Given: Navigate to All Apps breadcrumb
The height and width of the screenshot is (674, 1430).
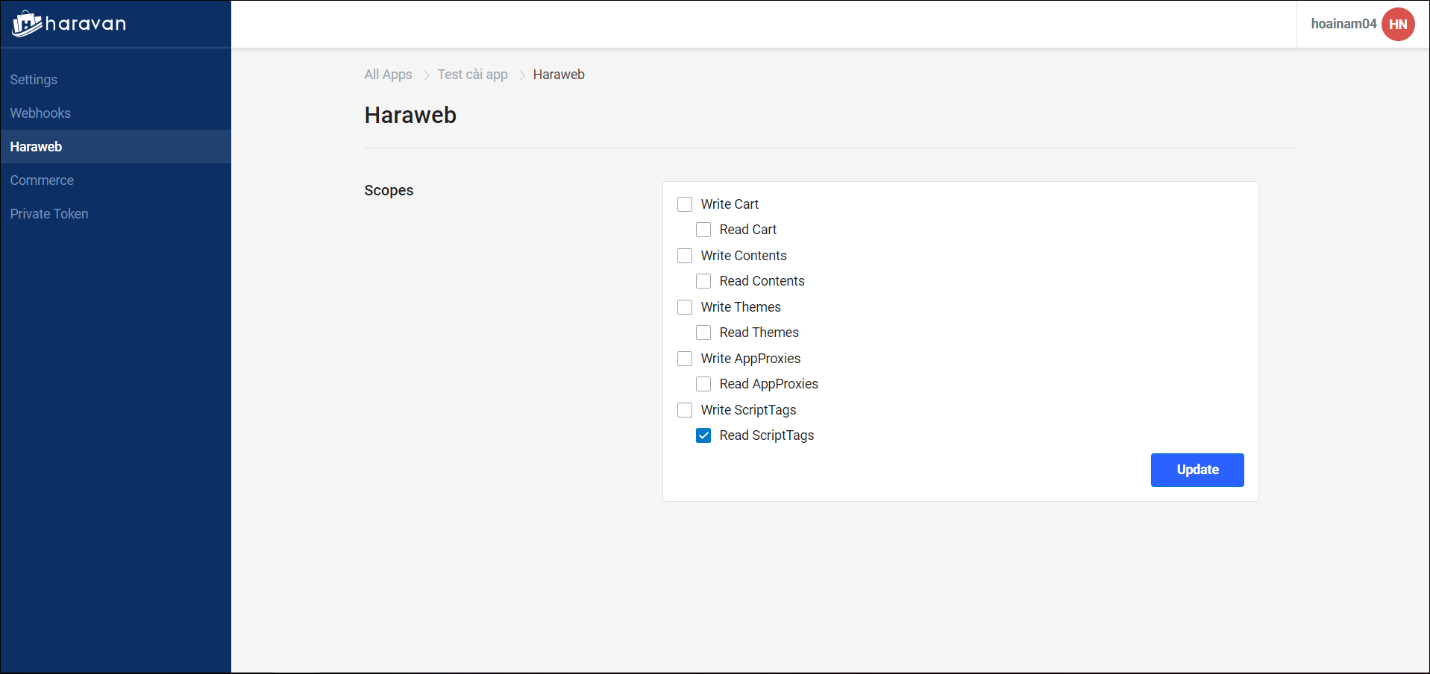Looking at the screenshot, I should click(x=388, y=75).
